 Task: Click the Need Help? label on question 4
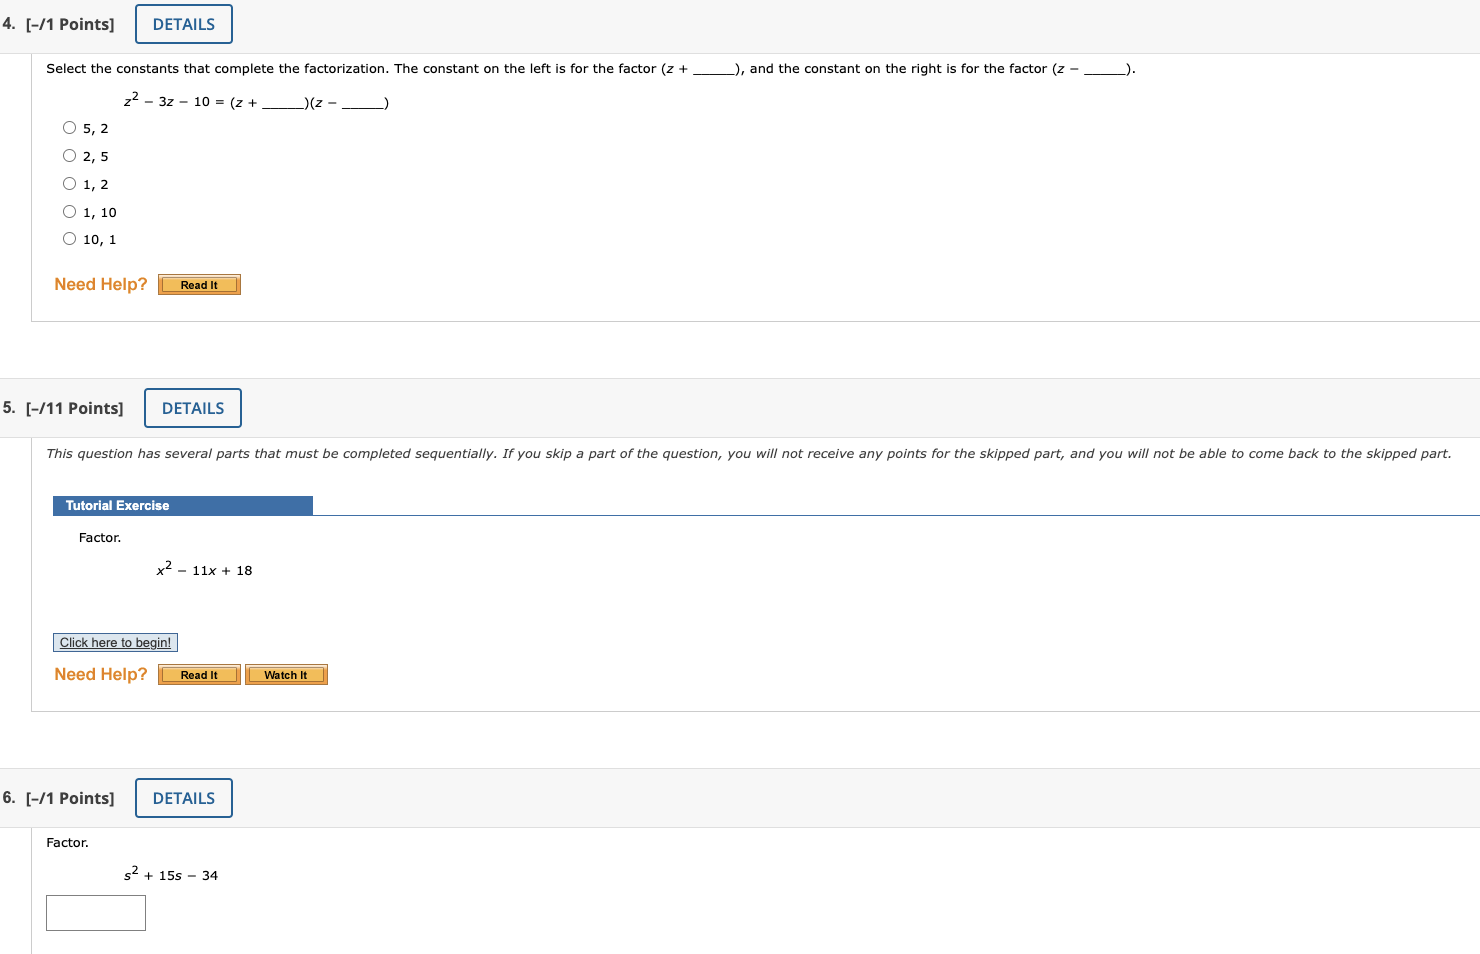tap(100, 284)
